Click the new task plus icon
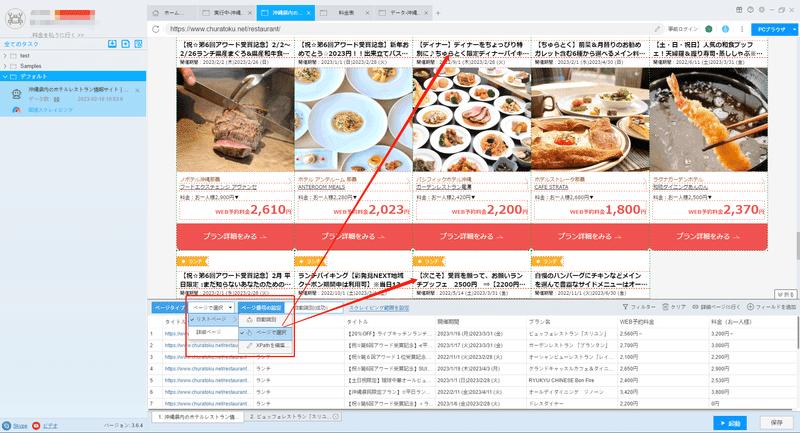The height and width of the screenshot is (433, 800). [x=126, y=44]
